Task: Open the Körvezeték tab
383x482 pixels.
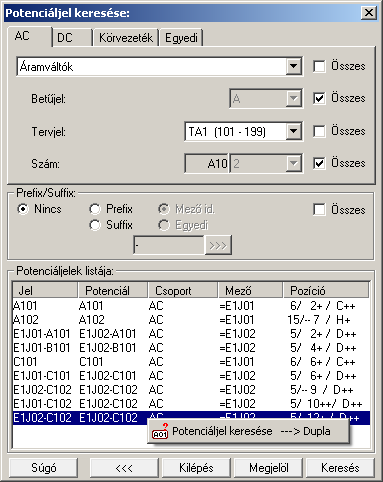Action: coord(126,38)
